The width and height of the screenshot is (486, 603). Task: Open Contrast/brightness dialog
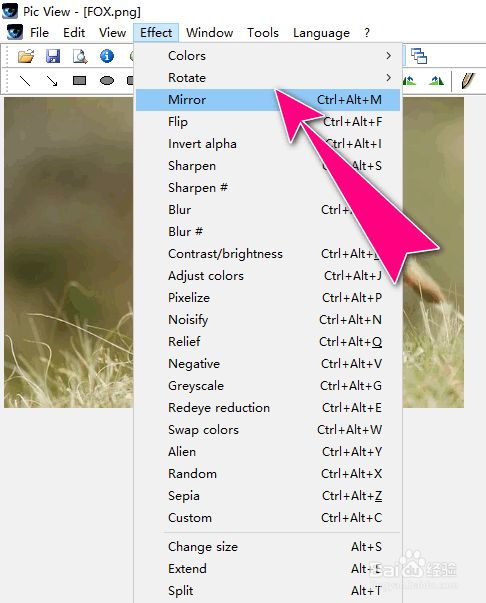[x=268, y=254]
